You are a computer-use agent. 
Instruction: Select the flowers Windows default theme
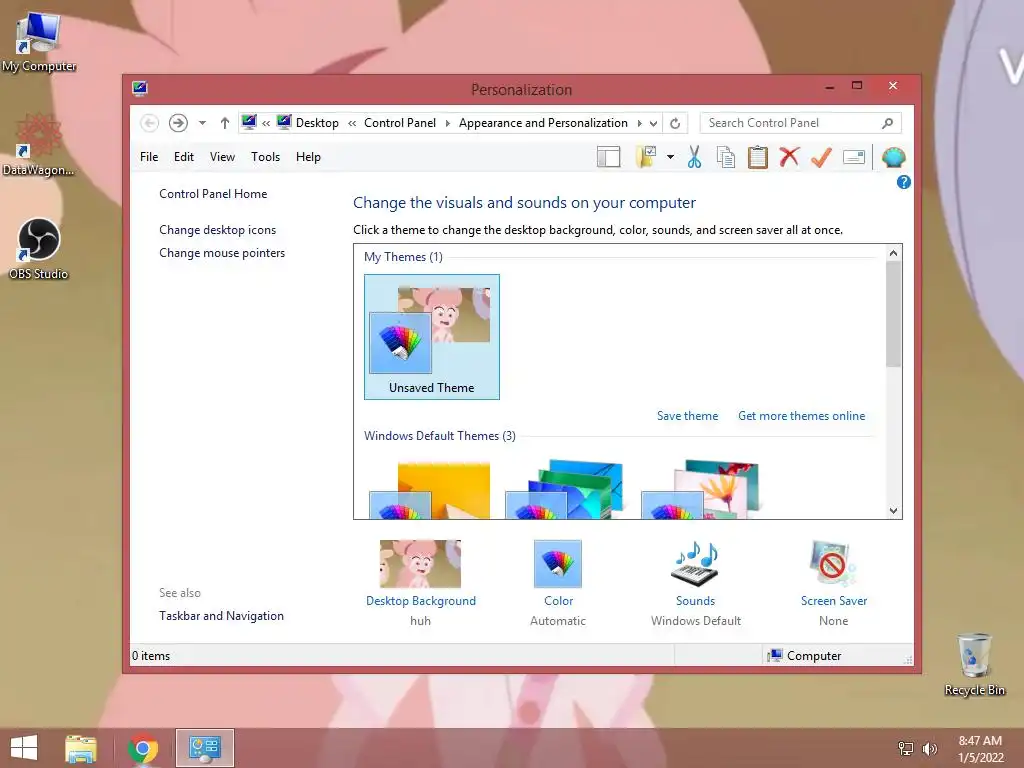pyautogui.click(x=700, y=490)
